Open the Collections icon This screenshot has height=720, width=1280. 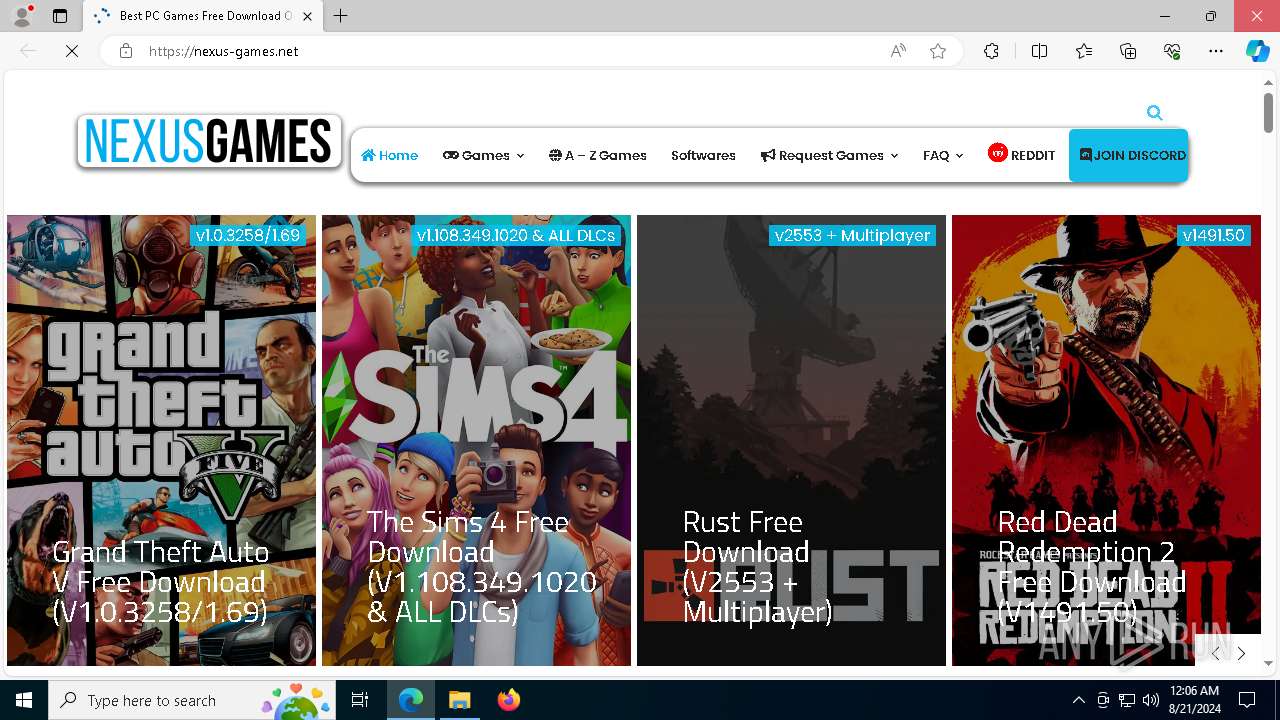pyautogui.click(x=1128, y=51)
